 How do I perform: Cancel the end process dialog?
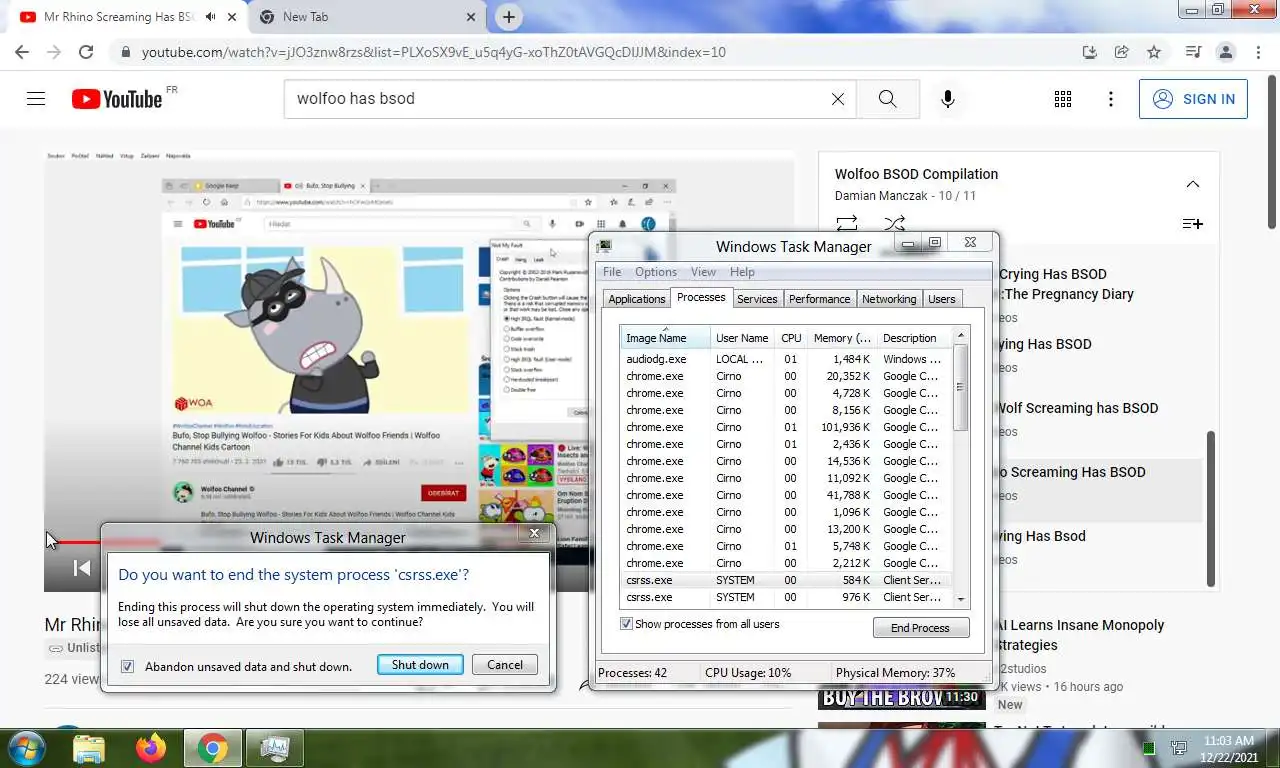[505, 665]
